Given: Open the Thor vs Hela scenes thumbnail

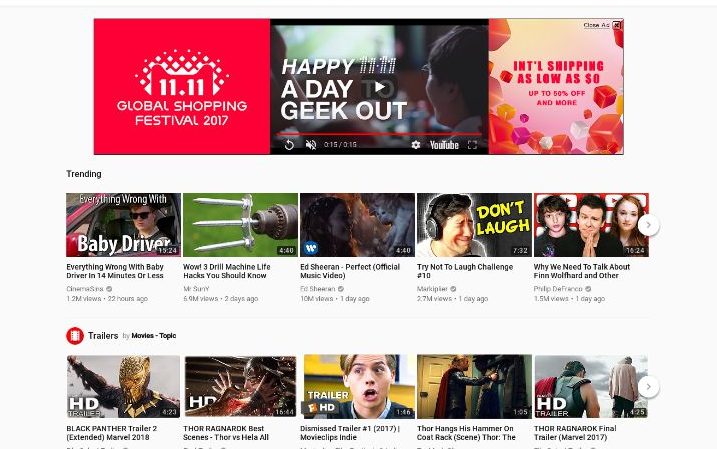Looking at the screenshot, I should tap(241, 386).
